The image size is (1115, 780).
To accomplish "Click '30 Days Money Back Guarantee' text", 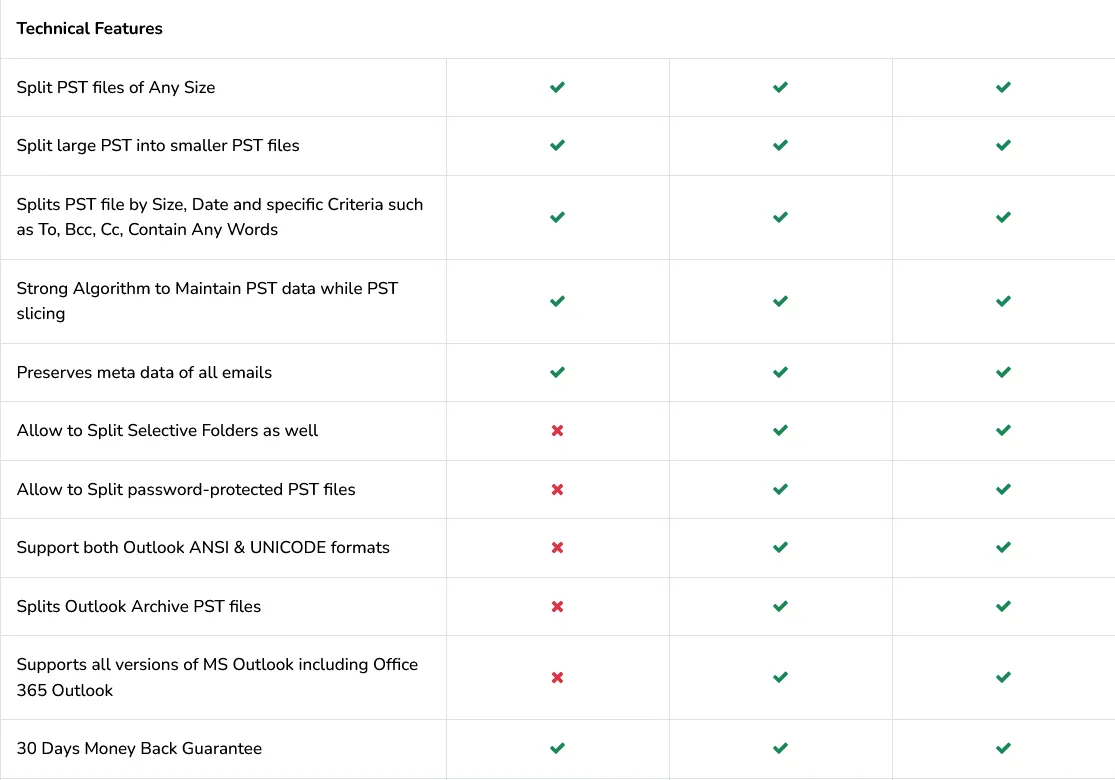I will point(139,749).
